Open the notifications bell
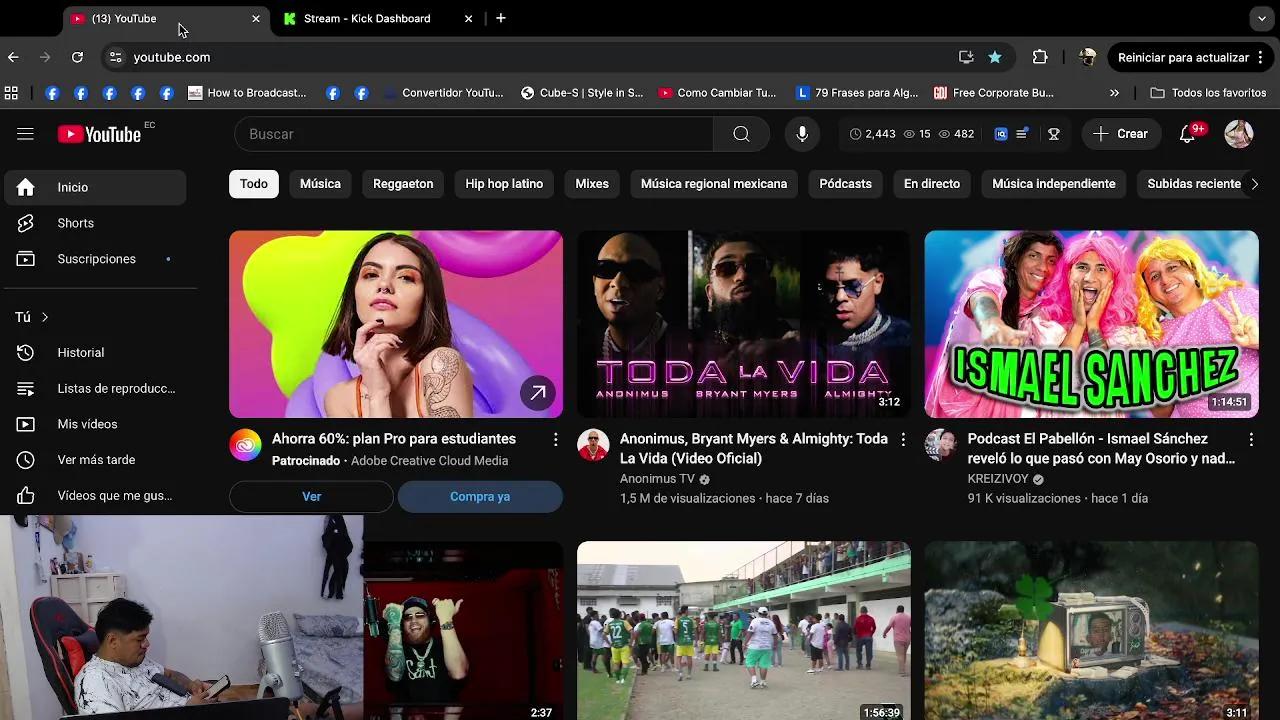The image size is (1280, 720). point(1187,134)
